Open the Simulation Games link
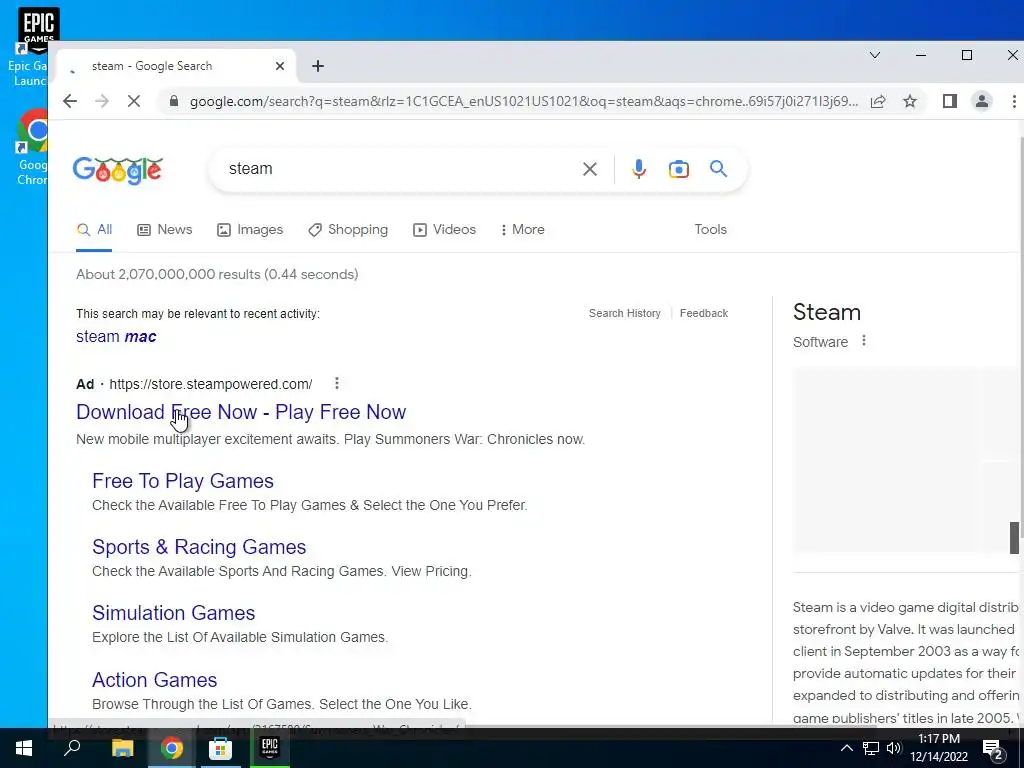The height and width of the screenshot is (768, 1024). (174, 613)
